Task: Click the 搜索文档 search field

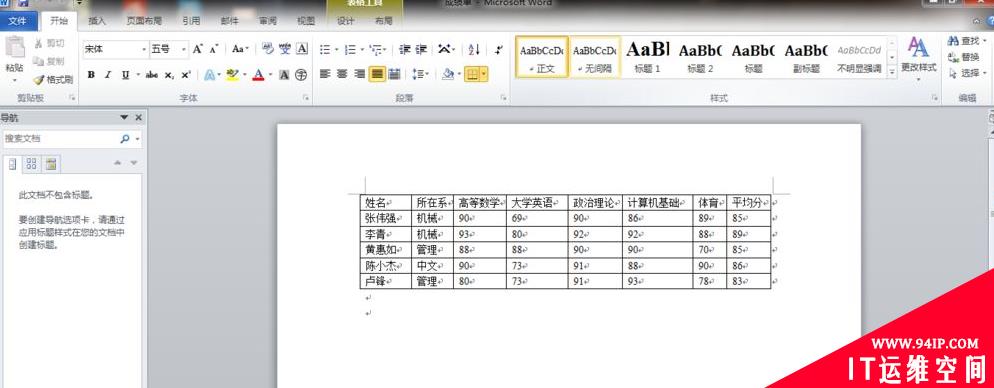Action: point(61,138)
